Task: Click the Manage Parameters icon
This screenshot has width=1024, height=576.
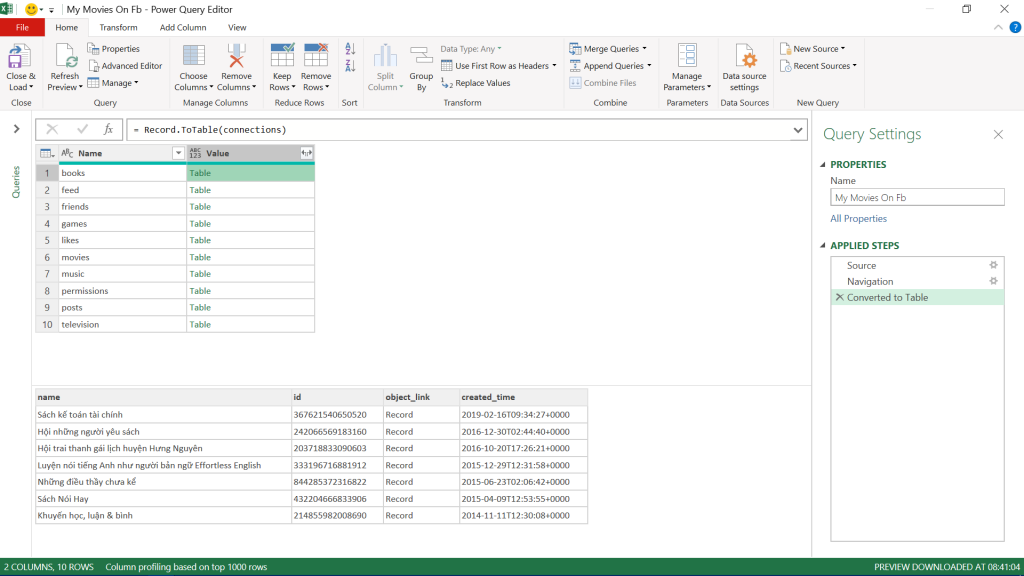Action: tap(686, 57)
